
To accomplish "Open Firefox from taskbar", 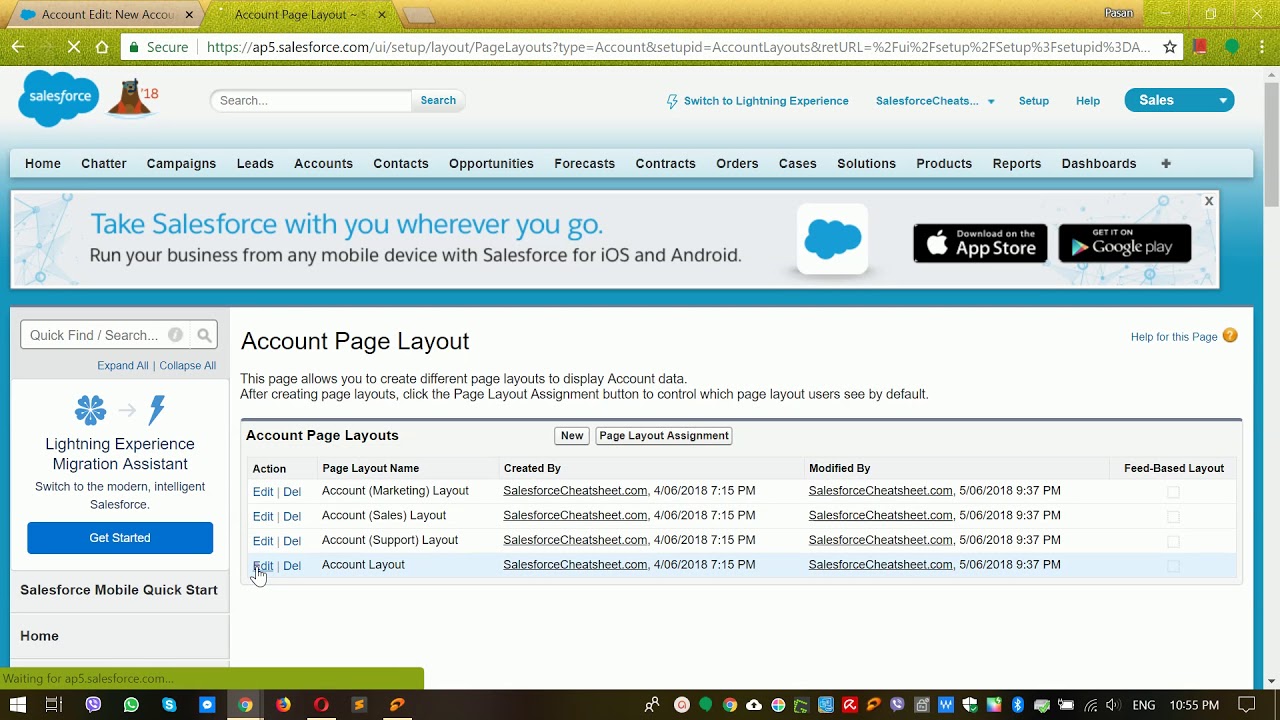I will [x=283, y=705].
